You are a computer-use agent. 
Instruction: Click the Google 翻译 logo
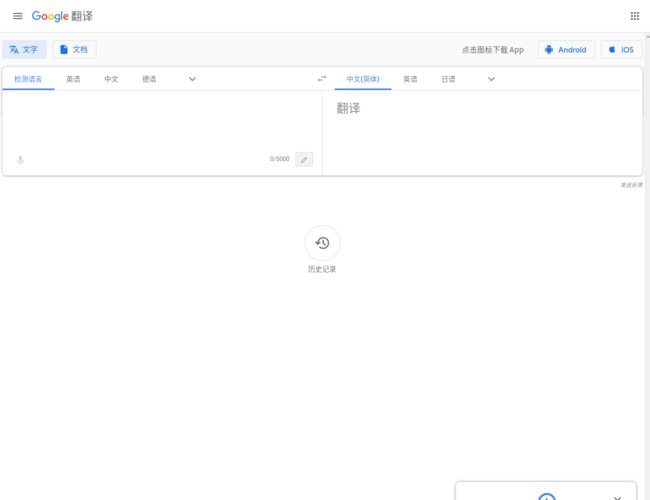(x=62, y=16)
